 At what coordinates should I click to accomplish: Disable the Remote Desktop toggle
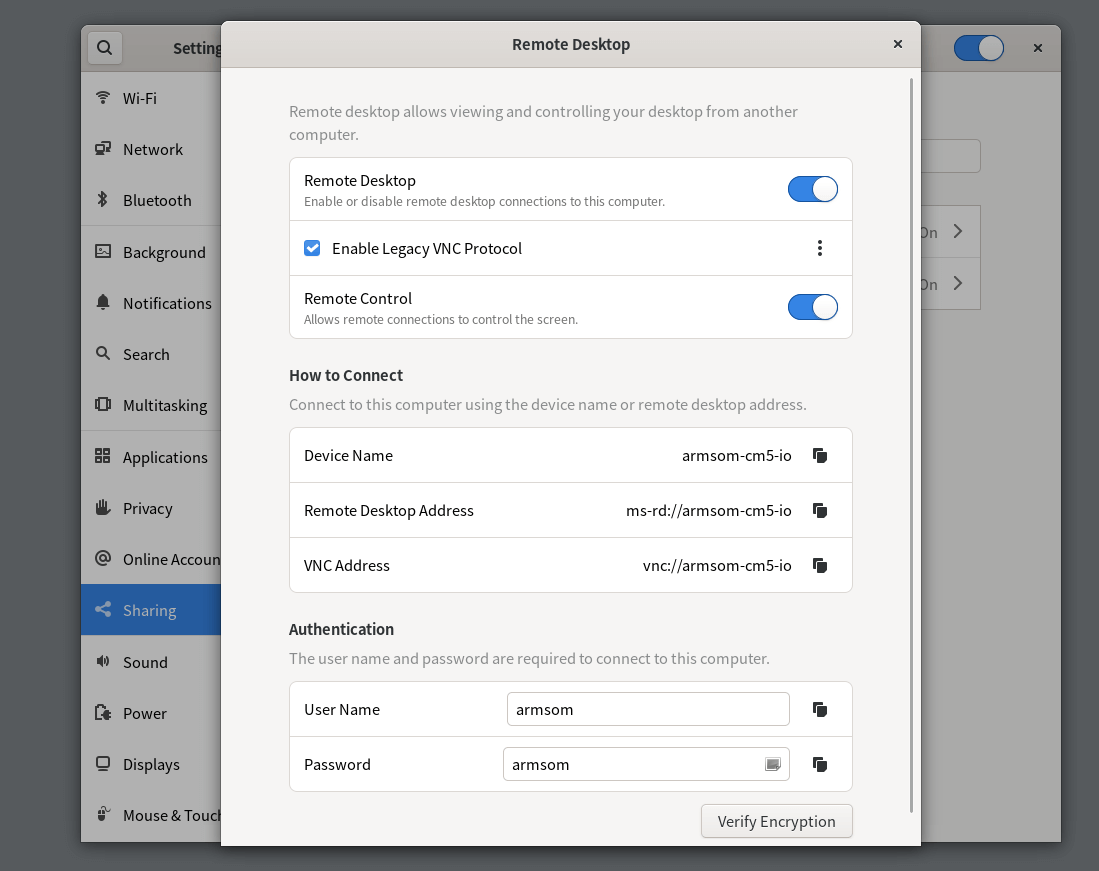click(x=812, y=188)
